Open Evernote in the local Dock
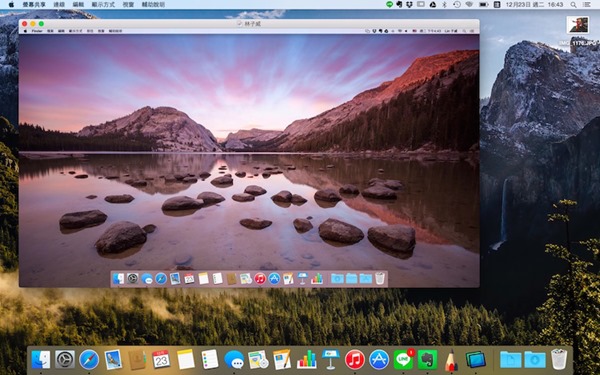 [x=427, y=360]
